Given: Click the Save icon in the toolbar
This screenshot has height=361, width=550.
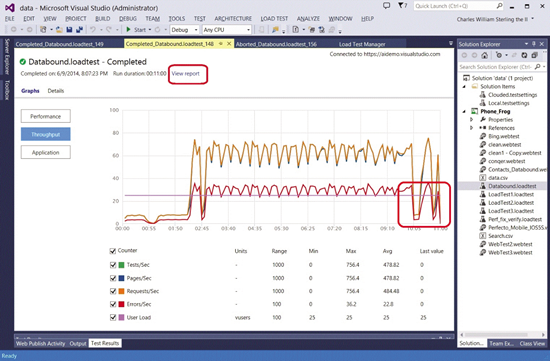Looking at the screenshot, I should [69, 30].
